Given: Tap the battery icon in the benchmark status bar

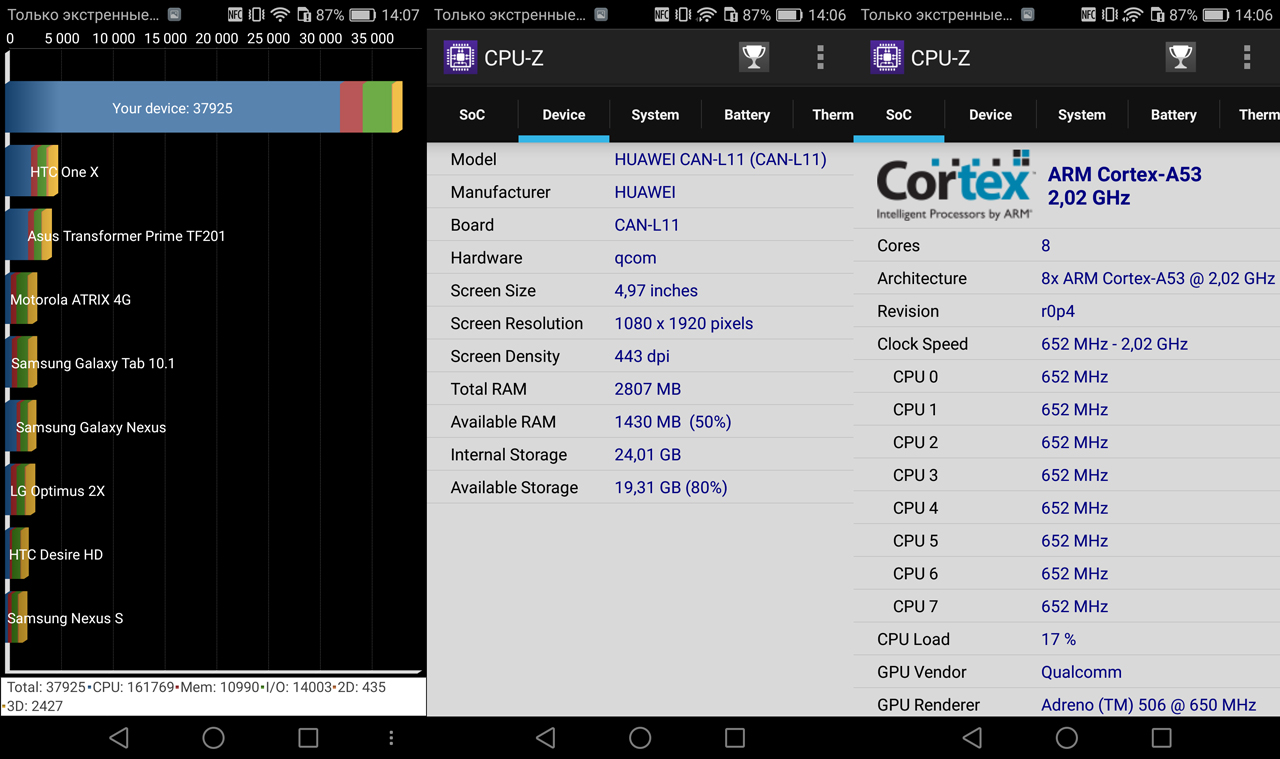Looking at the screenshot, I should coord(362,15).
